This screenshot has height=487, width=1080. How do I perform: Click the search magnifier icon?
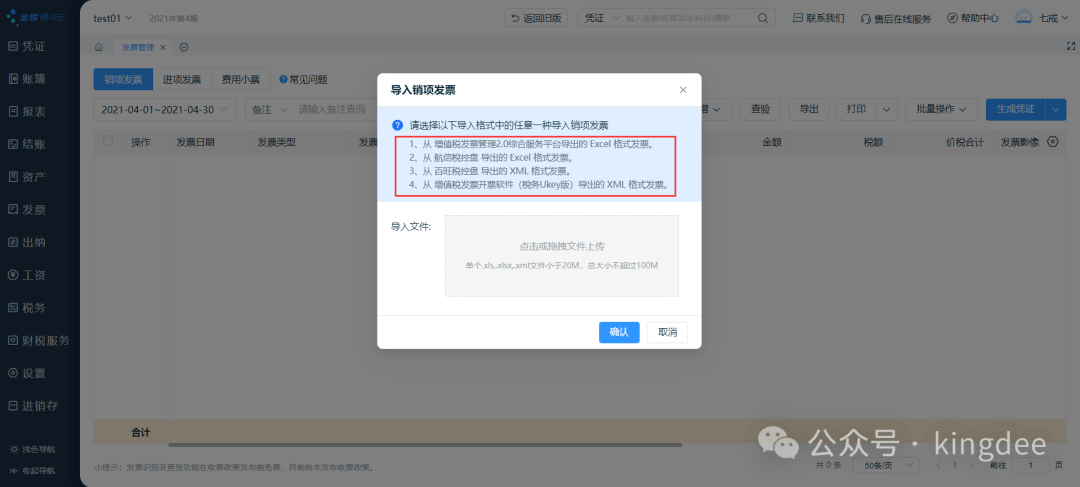763,18
